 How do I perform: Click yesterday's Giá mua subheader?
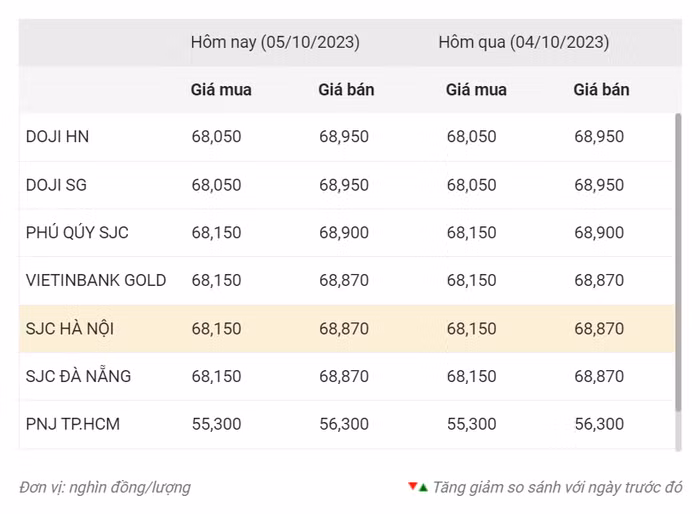[x=476, y=90]
